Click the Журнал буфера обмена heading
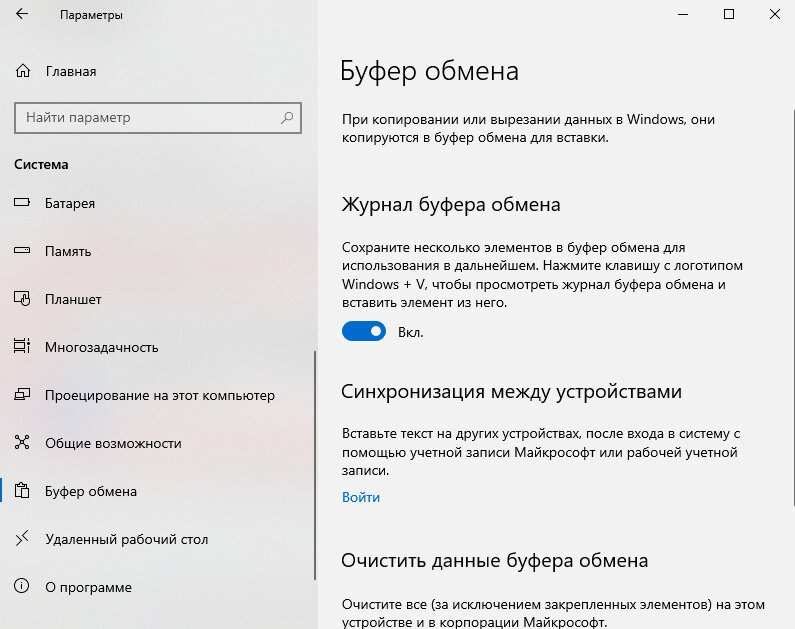795x629 pixels. click(451, 205)
